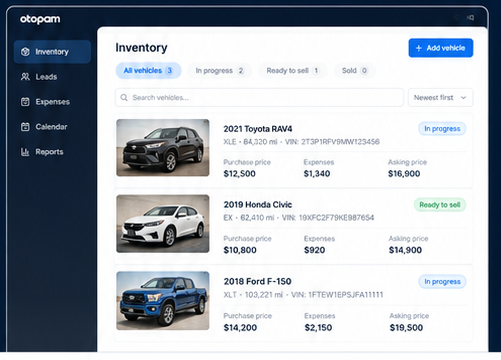Go to Expenses section
This screenshot has height=360, width=501.
coord(52,102)
